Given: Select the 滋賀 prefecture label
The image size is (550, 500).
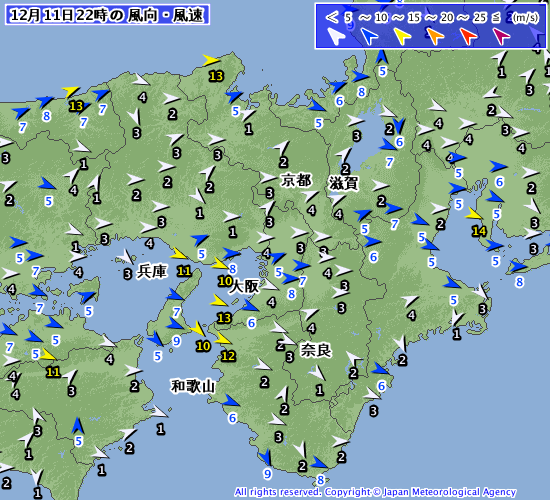Looking at the screenshot, I should (x=343, y=183).
